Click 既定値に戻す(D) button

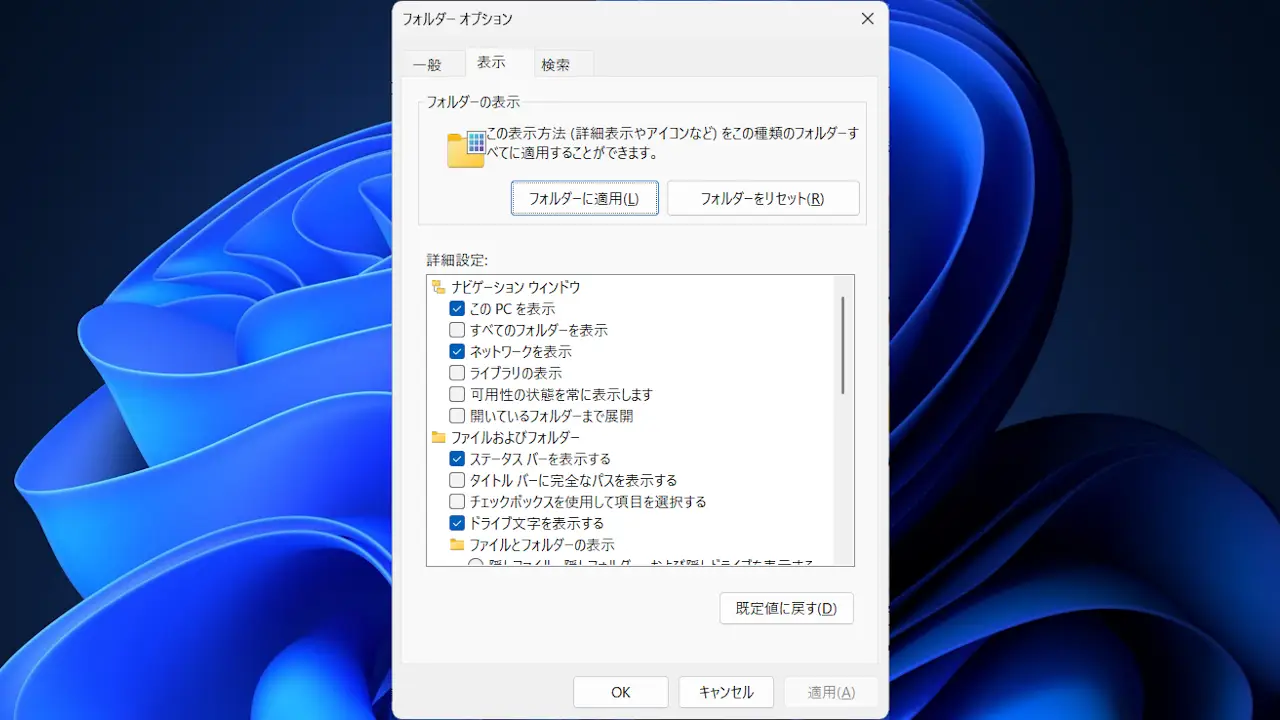click(x=786, y=608)
